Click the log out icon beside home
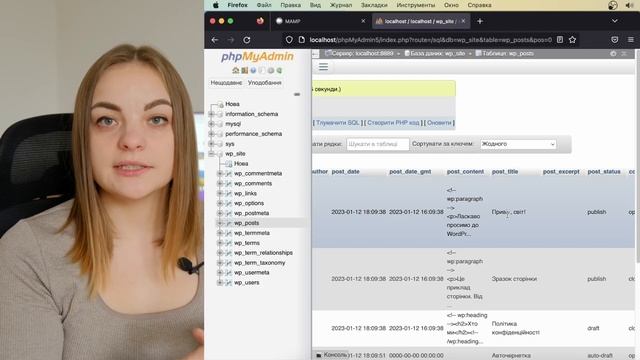This screenshot has width=640, height=360. pos(244,70)
